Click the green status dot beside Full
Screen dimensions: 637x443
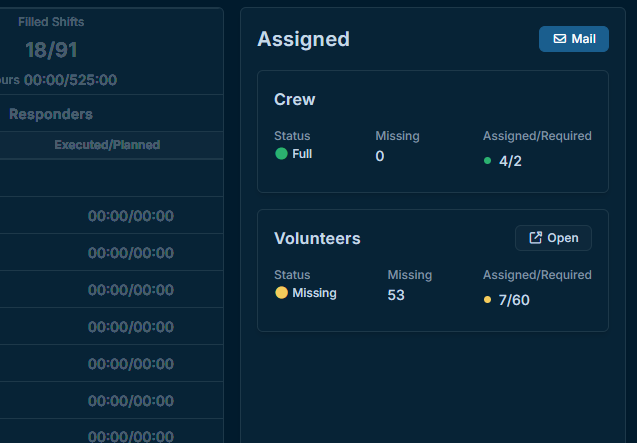[281, 154]
